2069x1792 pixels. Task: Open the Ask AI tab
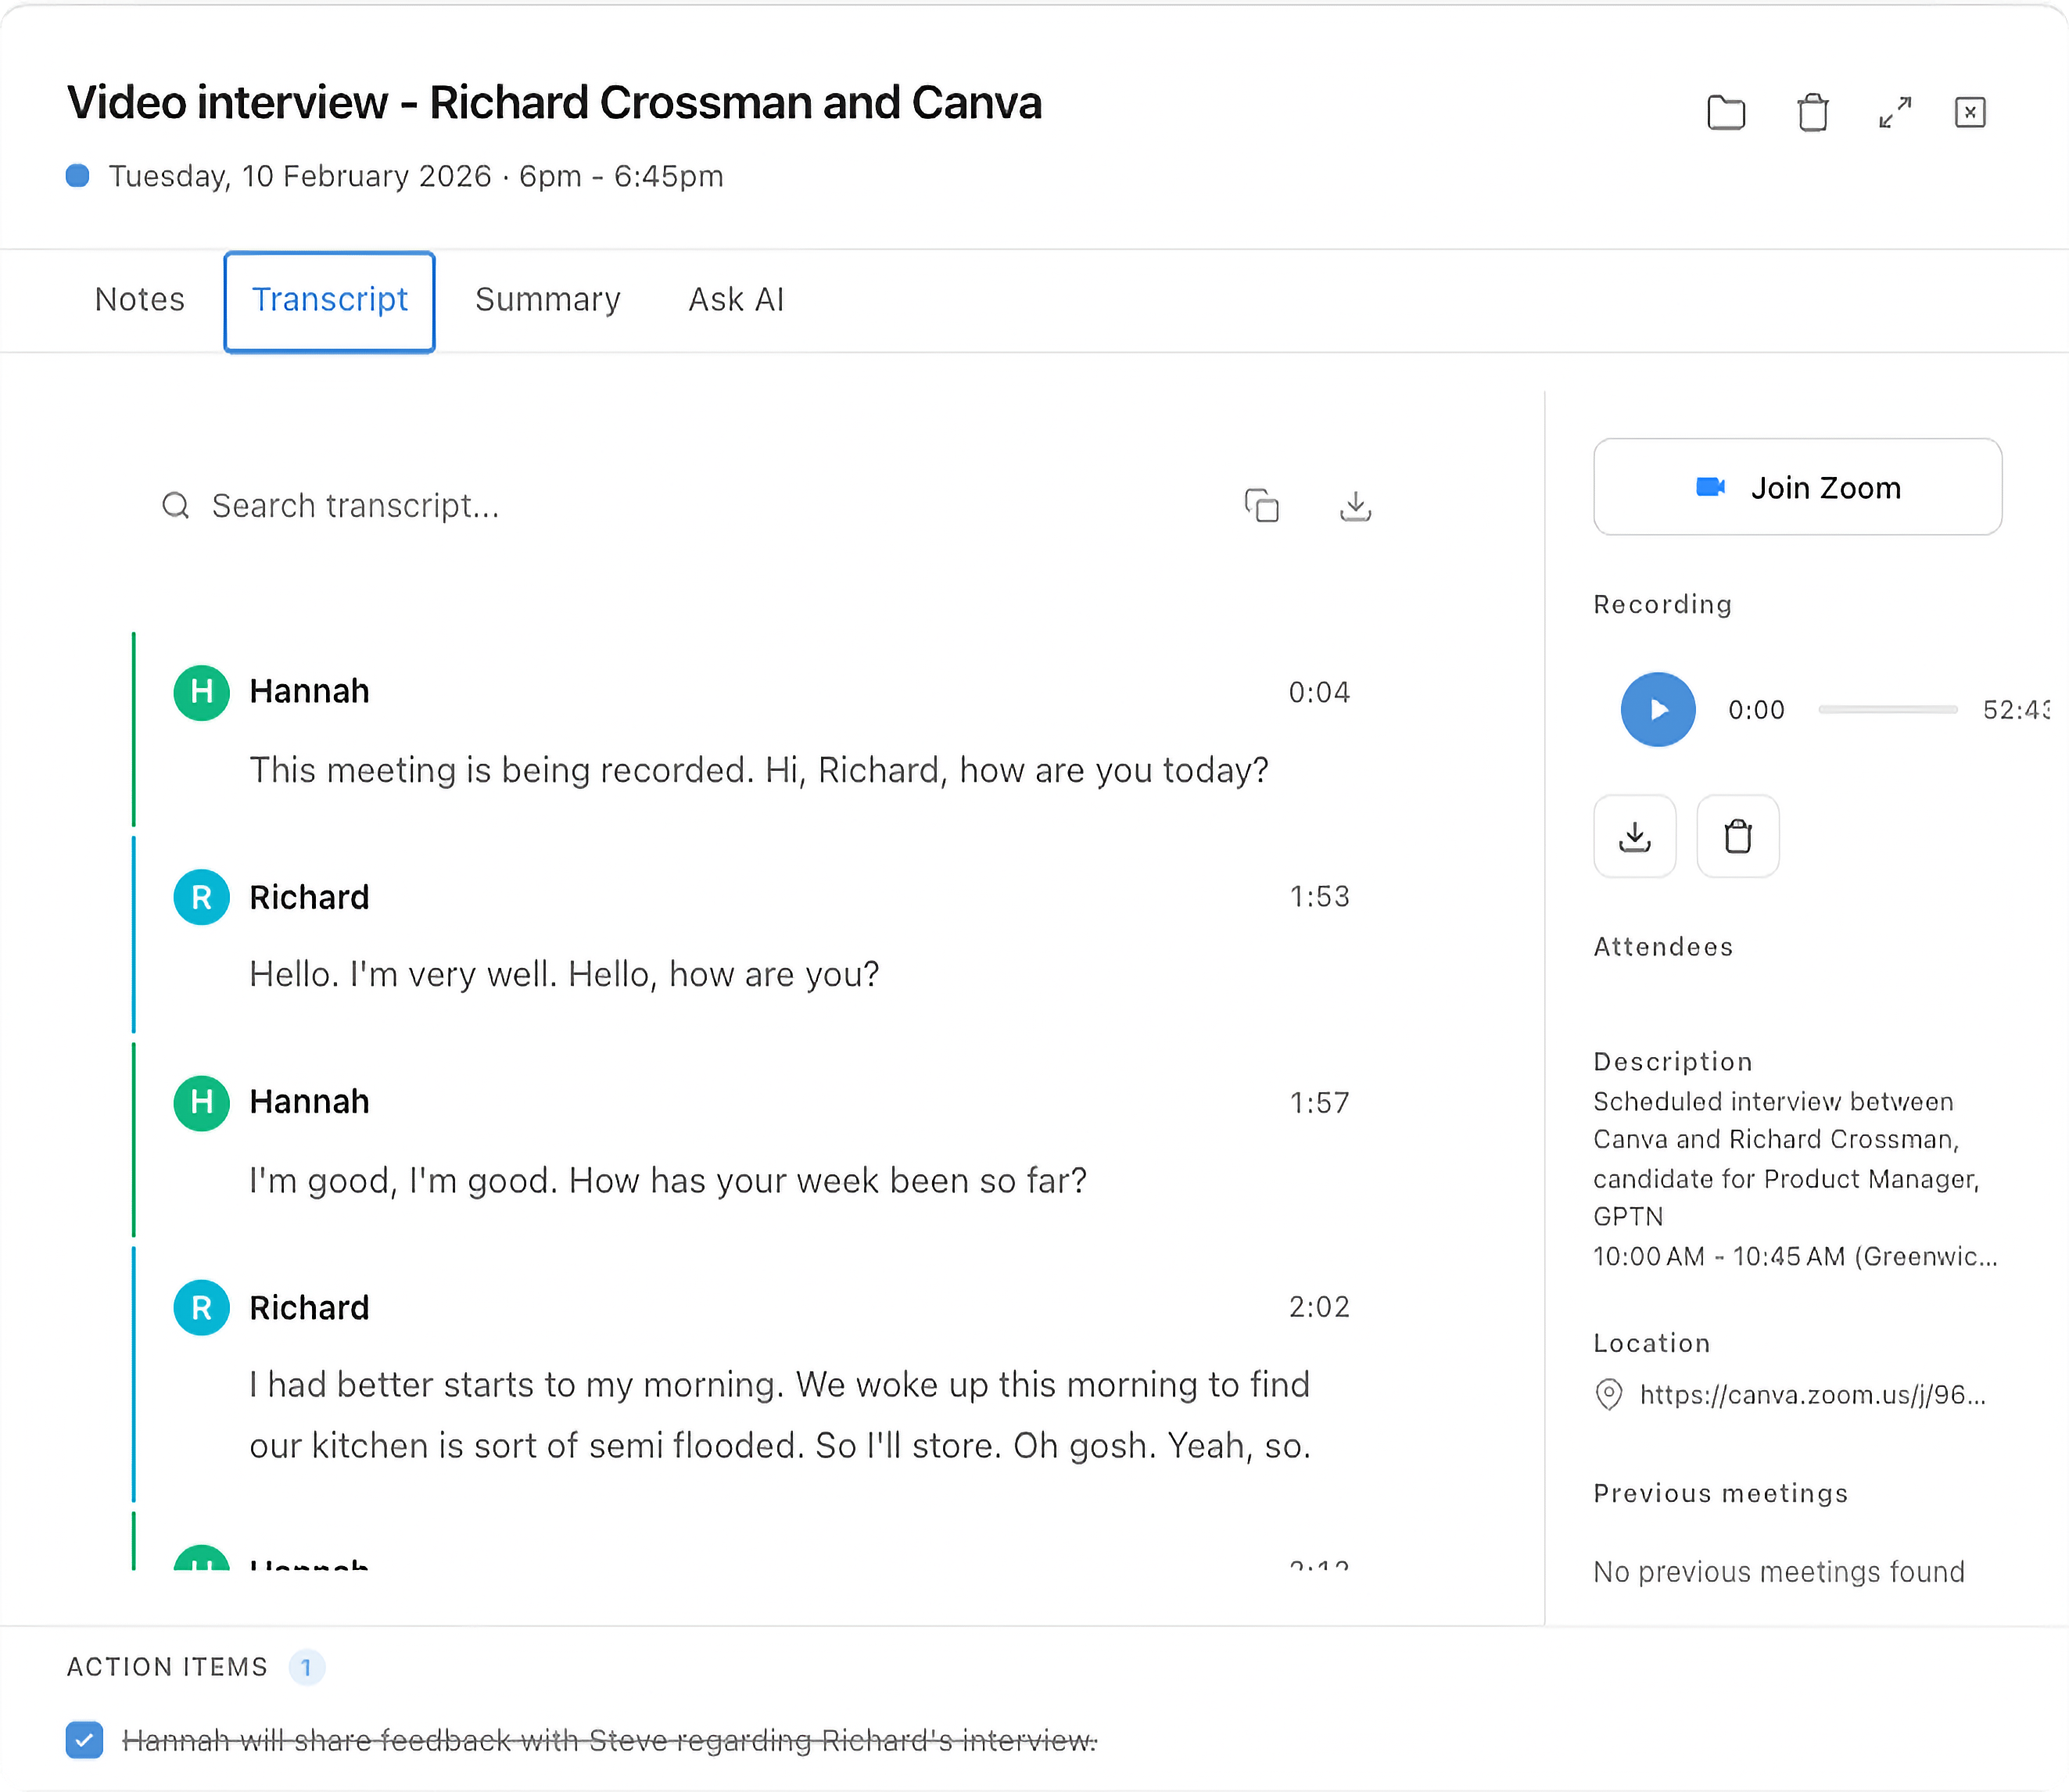pyautogui.click(x=736, y=299)
